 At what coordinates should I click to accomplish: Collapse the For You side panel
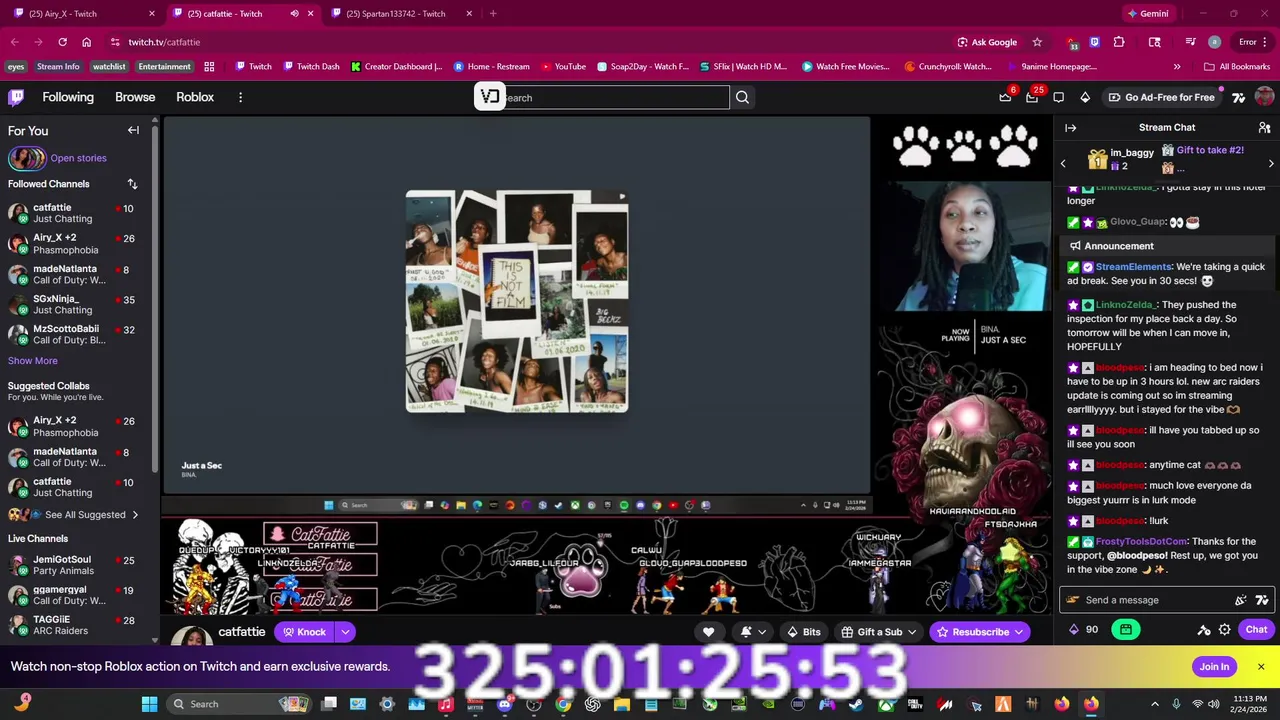pos(133,130)
